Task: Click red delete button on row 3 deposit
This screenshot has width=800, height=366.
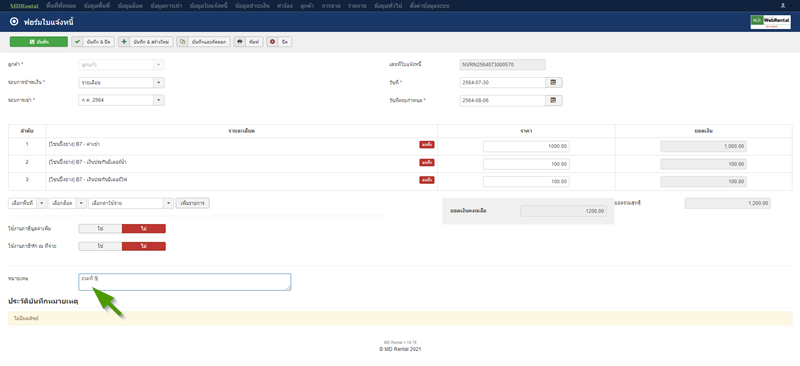Action: click(427, 180)
